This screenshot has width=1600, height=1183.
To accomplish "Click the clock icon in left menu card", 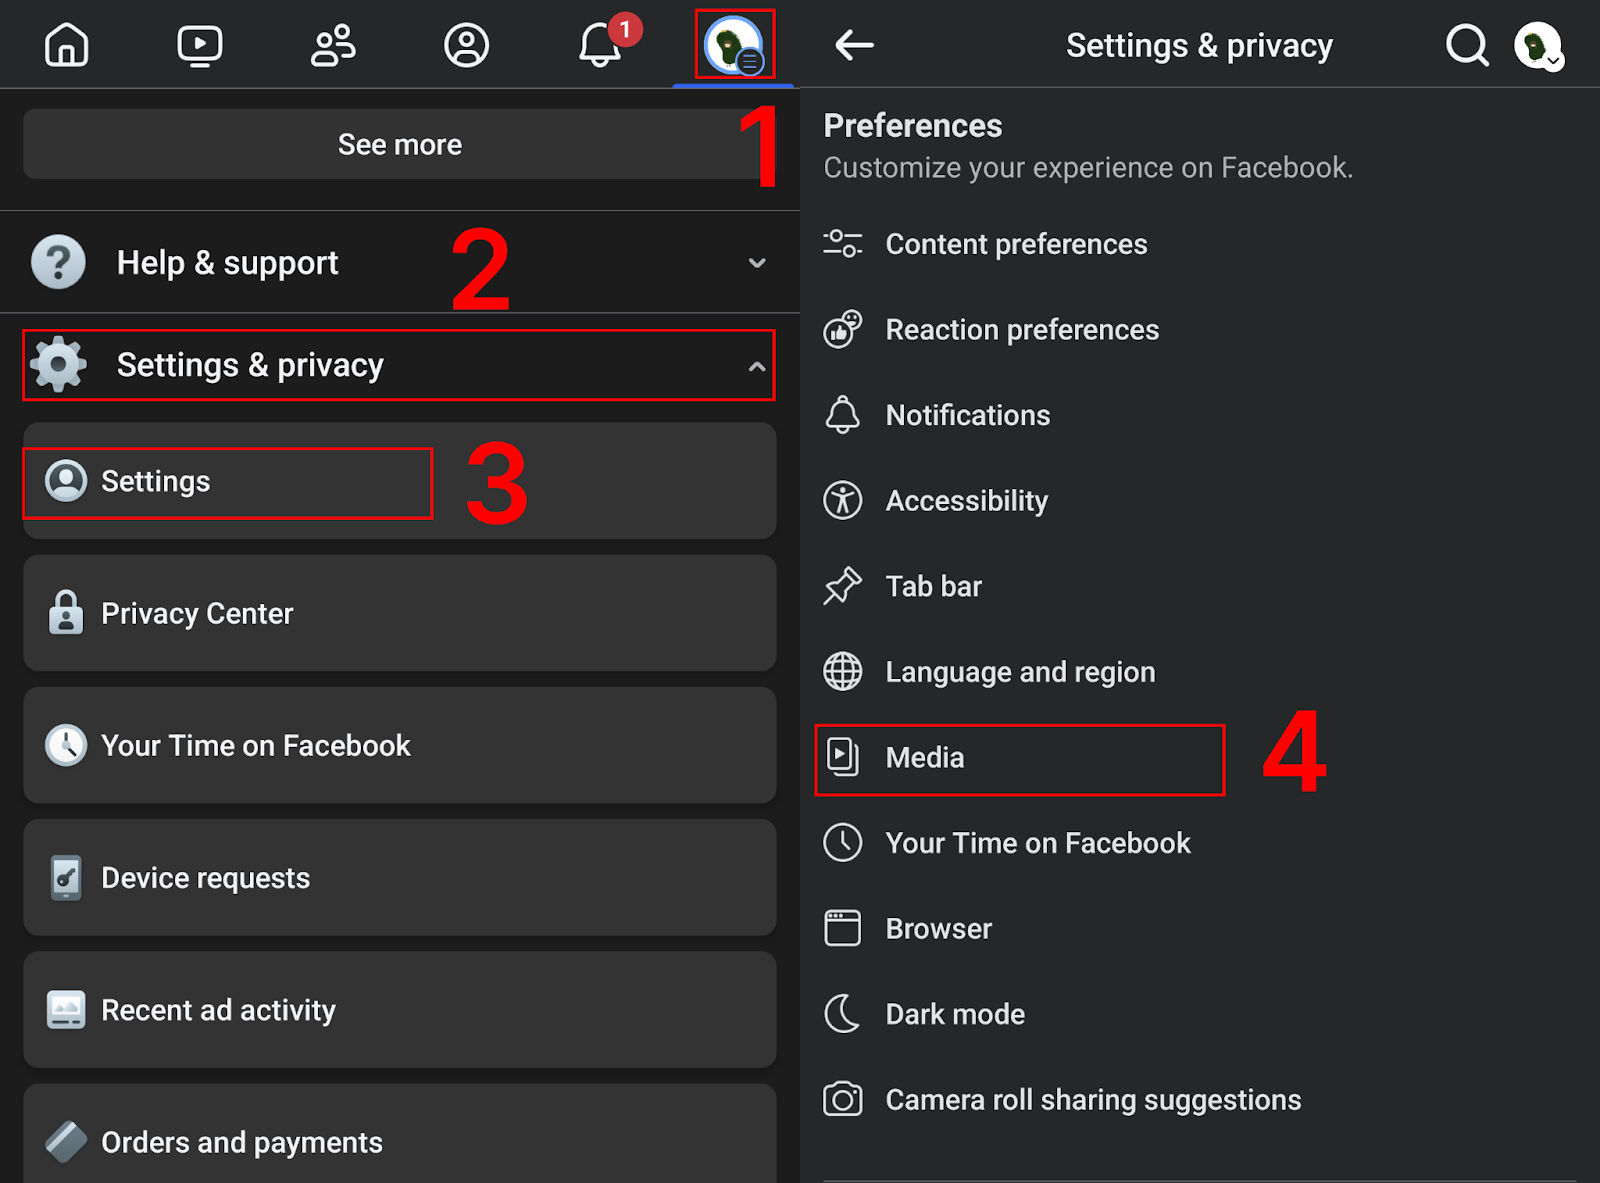I will [66, 745].
